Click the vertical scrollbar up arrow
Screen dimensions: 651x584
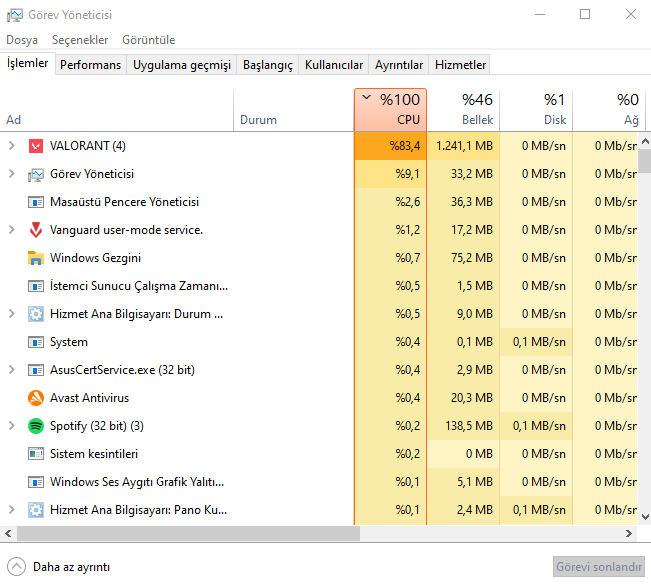tap(645, 141)
